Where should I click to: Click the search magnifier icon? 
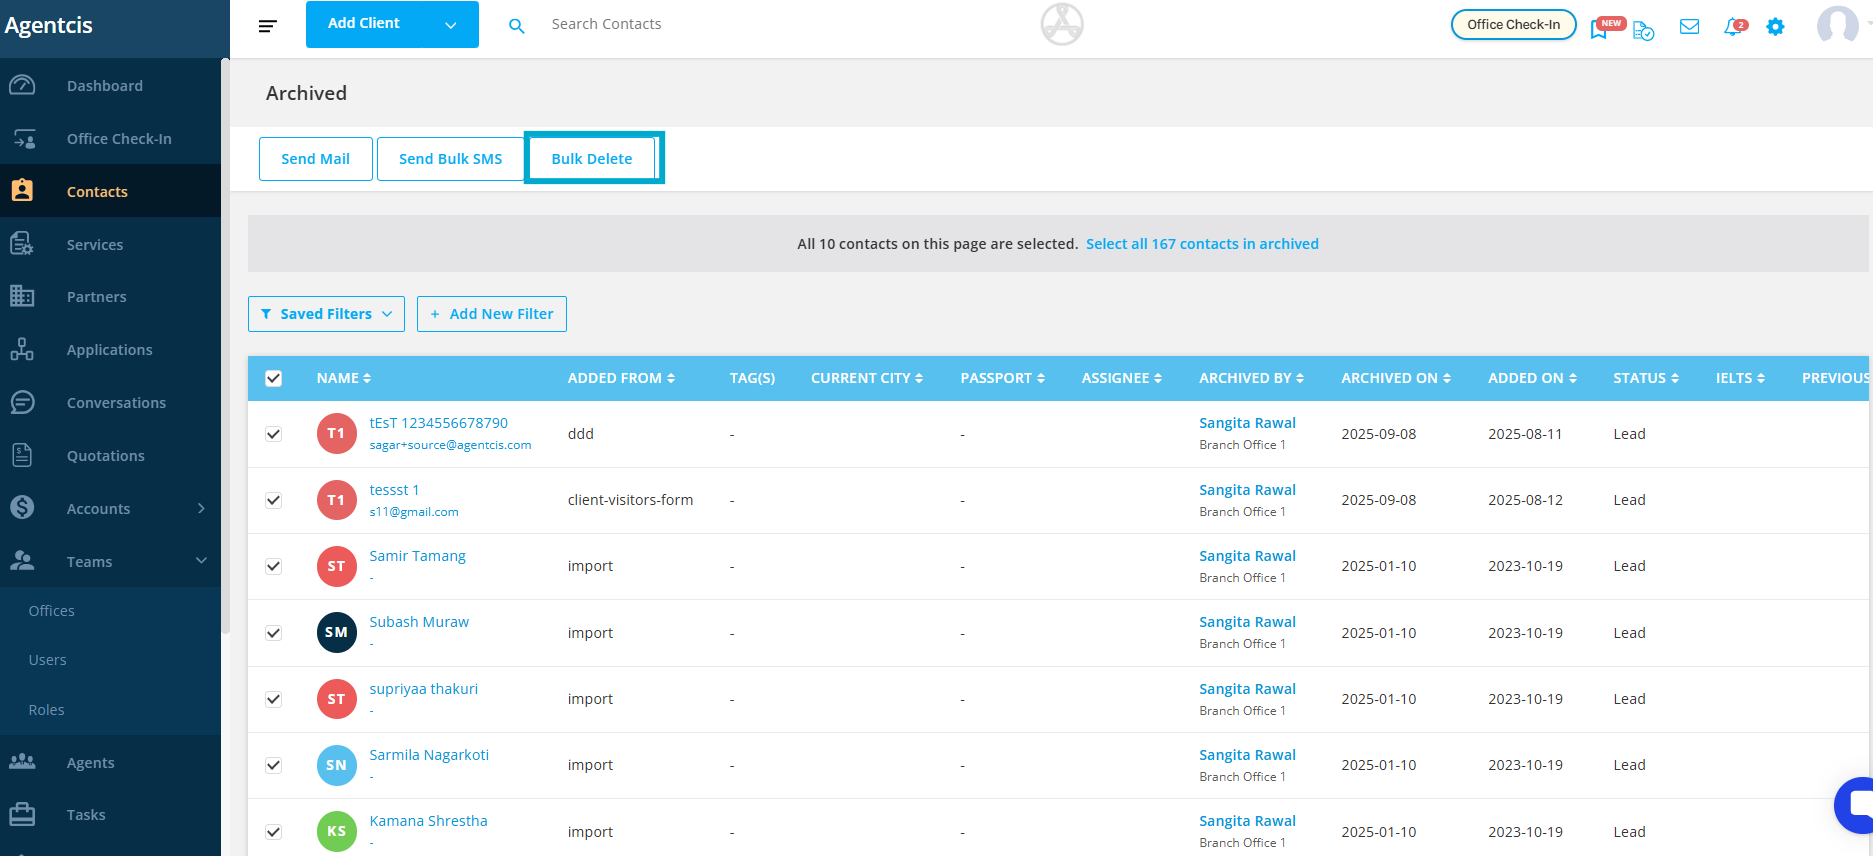click(517, 26)
